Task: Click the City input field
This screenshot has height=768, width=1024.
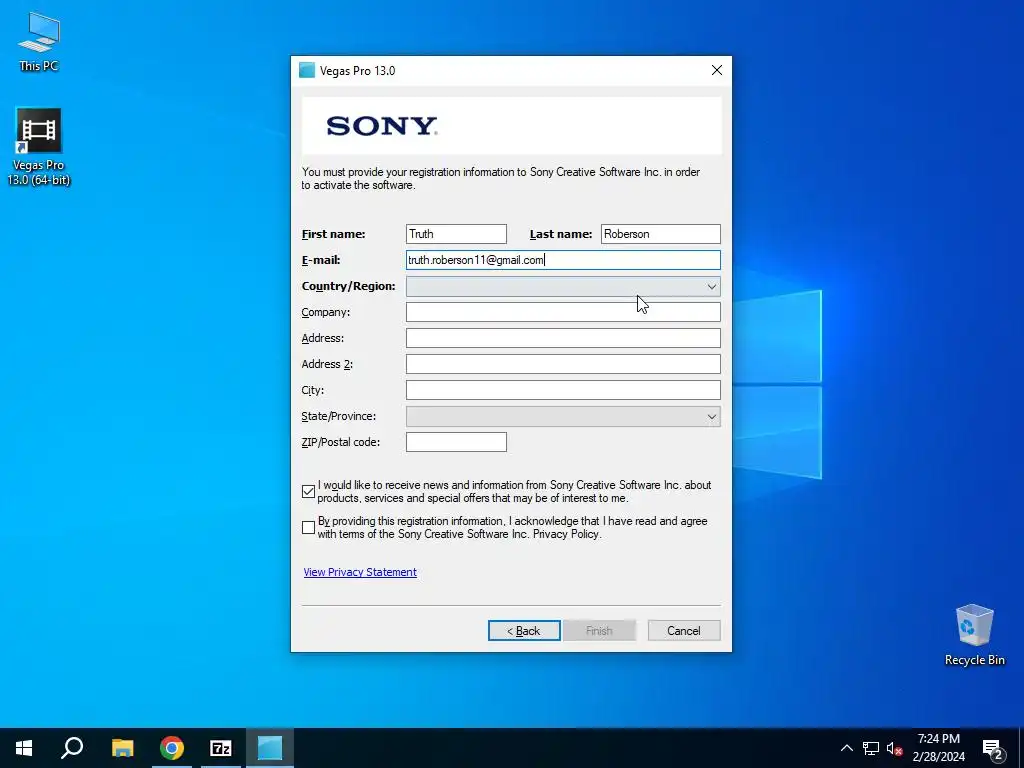Action: [563, 391]
